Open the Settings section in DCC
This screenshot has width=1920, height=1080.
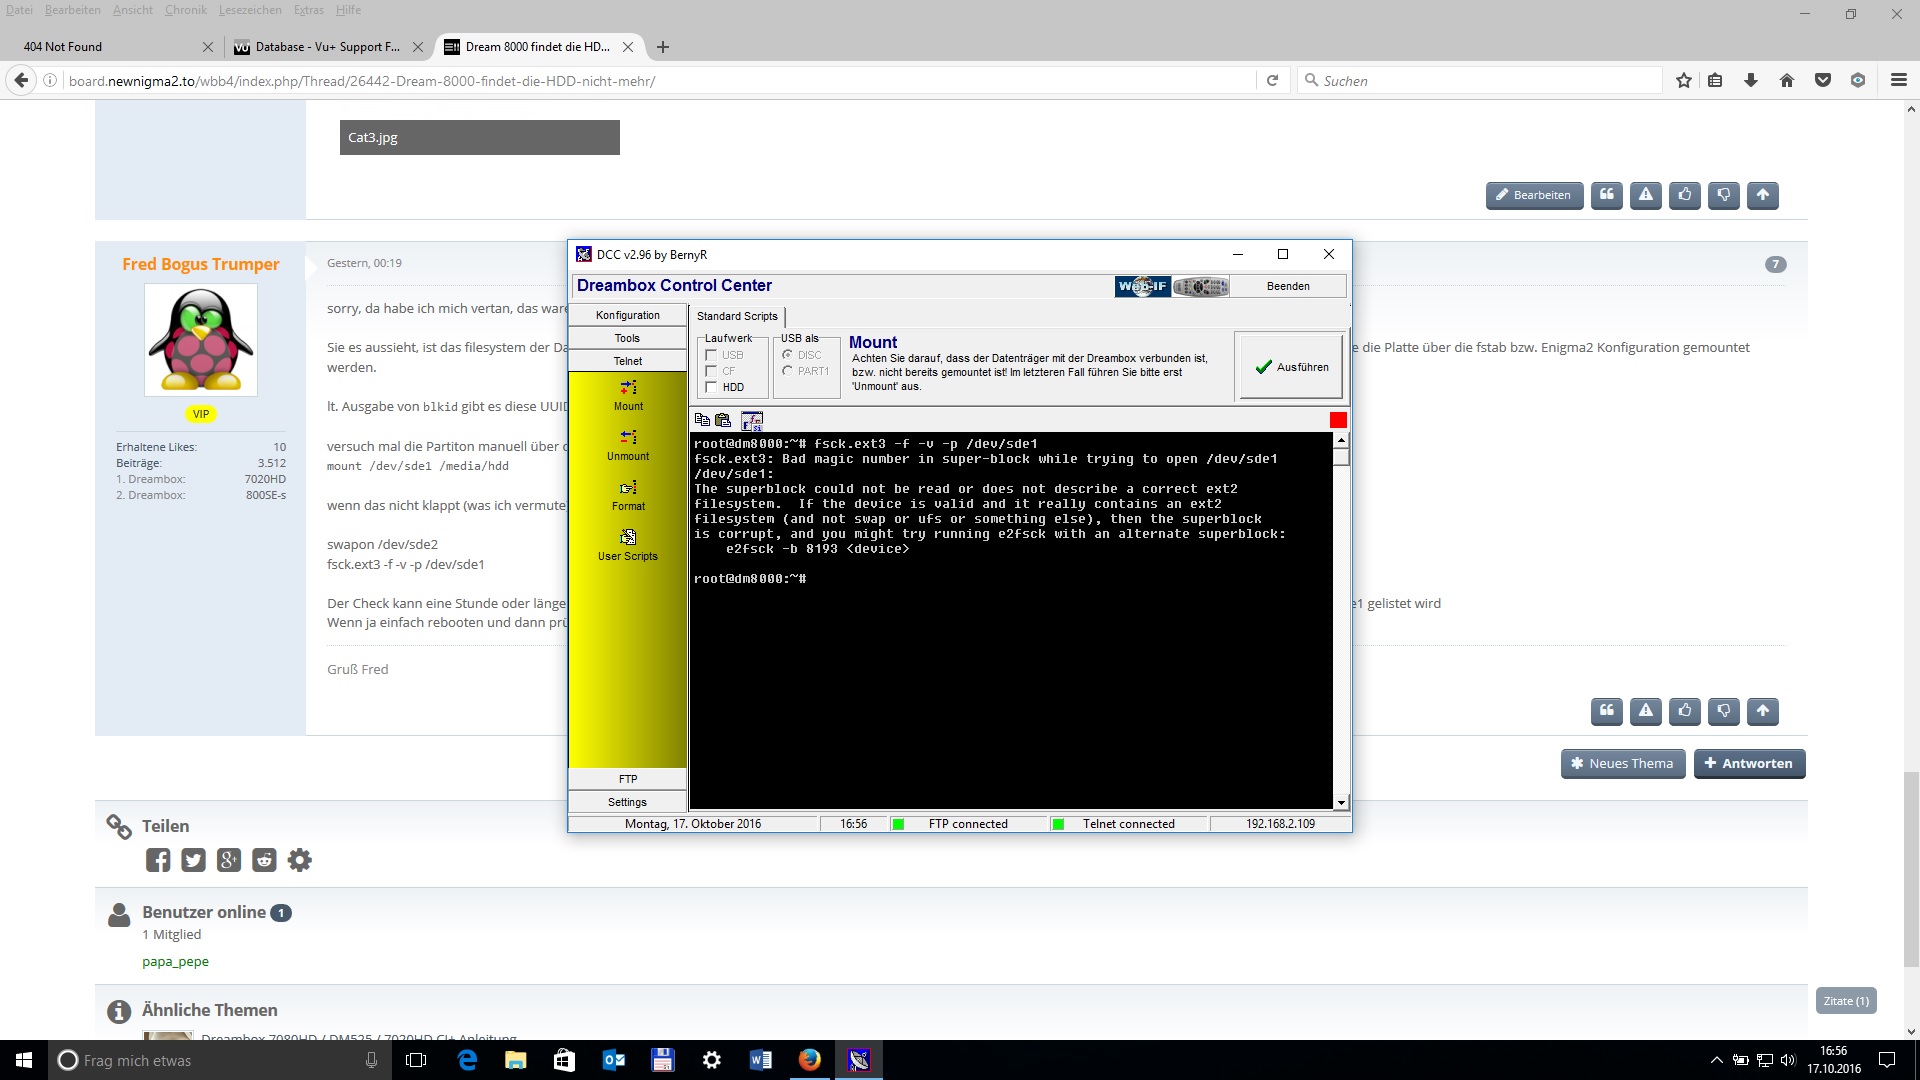click(628, 802)
